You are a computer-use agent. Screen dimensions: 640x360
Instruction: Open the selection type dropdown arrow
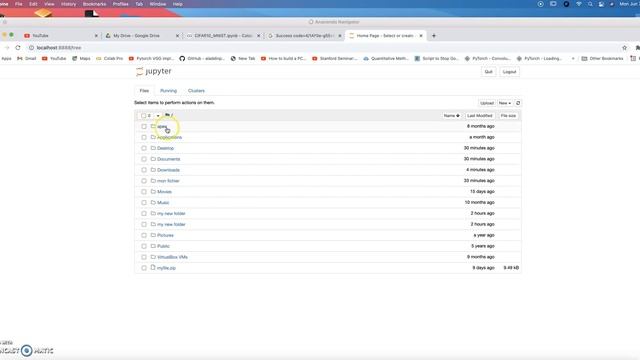[158, 116]
